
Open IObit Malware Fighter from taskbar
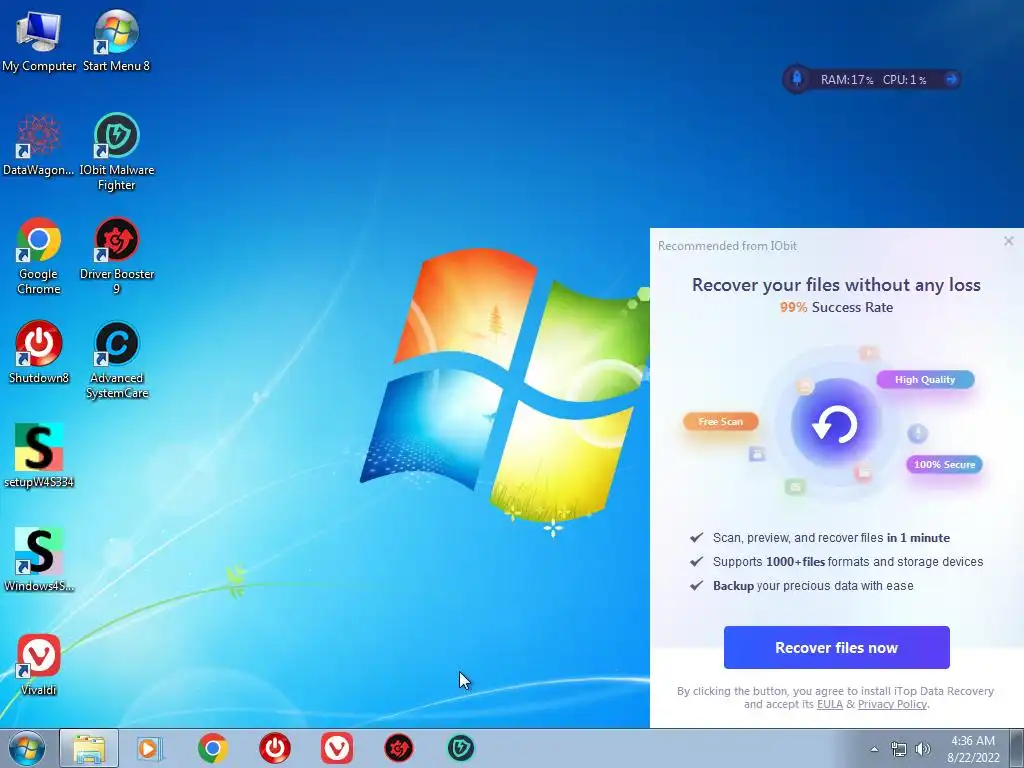(460, 748)
